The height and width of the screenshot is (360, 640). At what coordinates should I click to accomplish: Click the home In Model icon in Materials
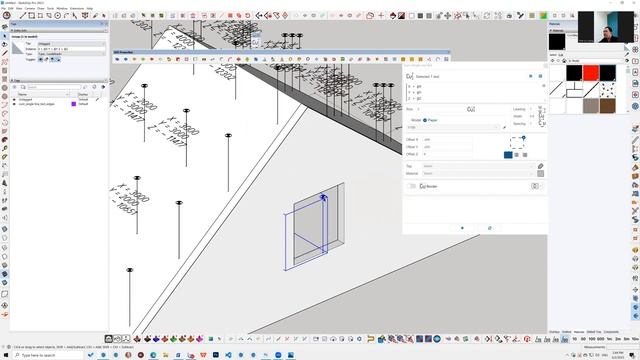click(564, 61)
